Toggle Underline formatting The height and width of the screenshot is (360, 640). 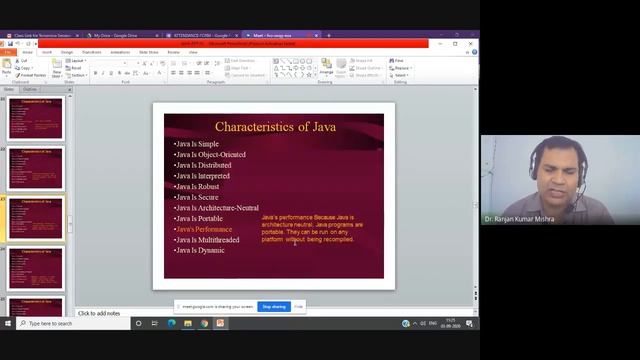point(111,73)
